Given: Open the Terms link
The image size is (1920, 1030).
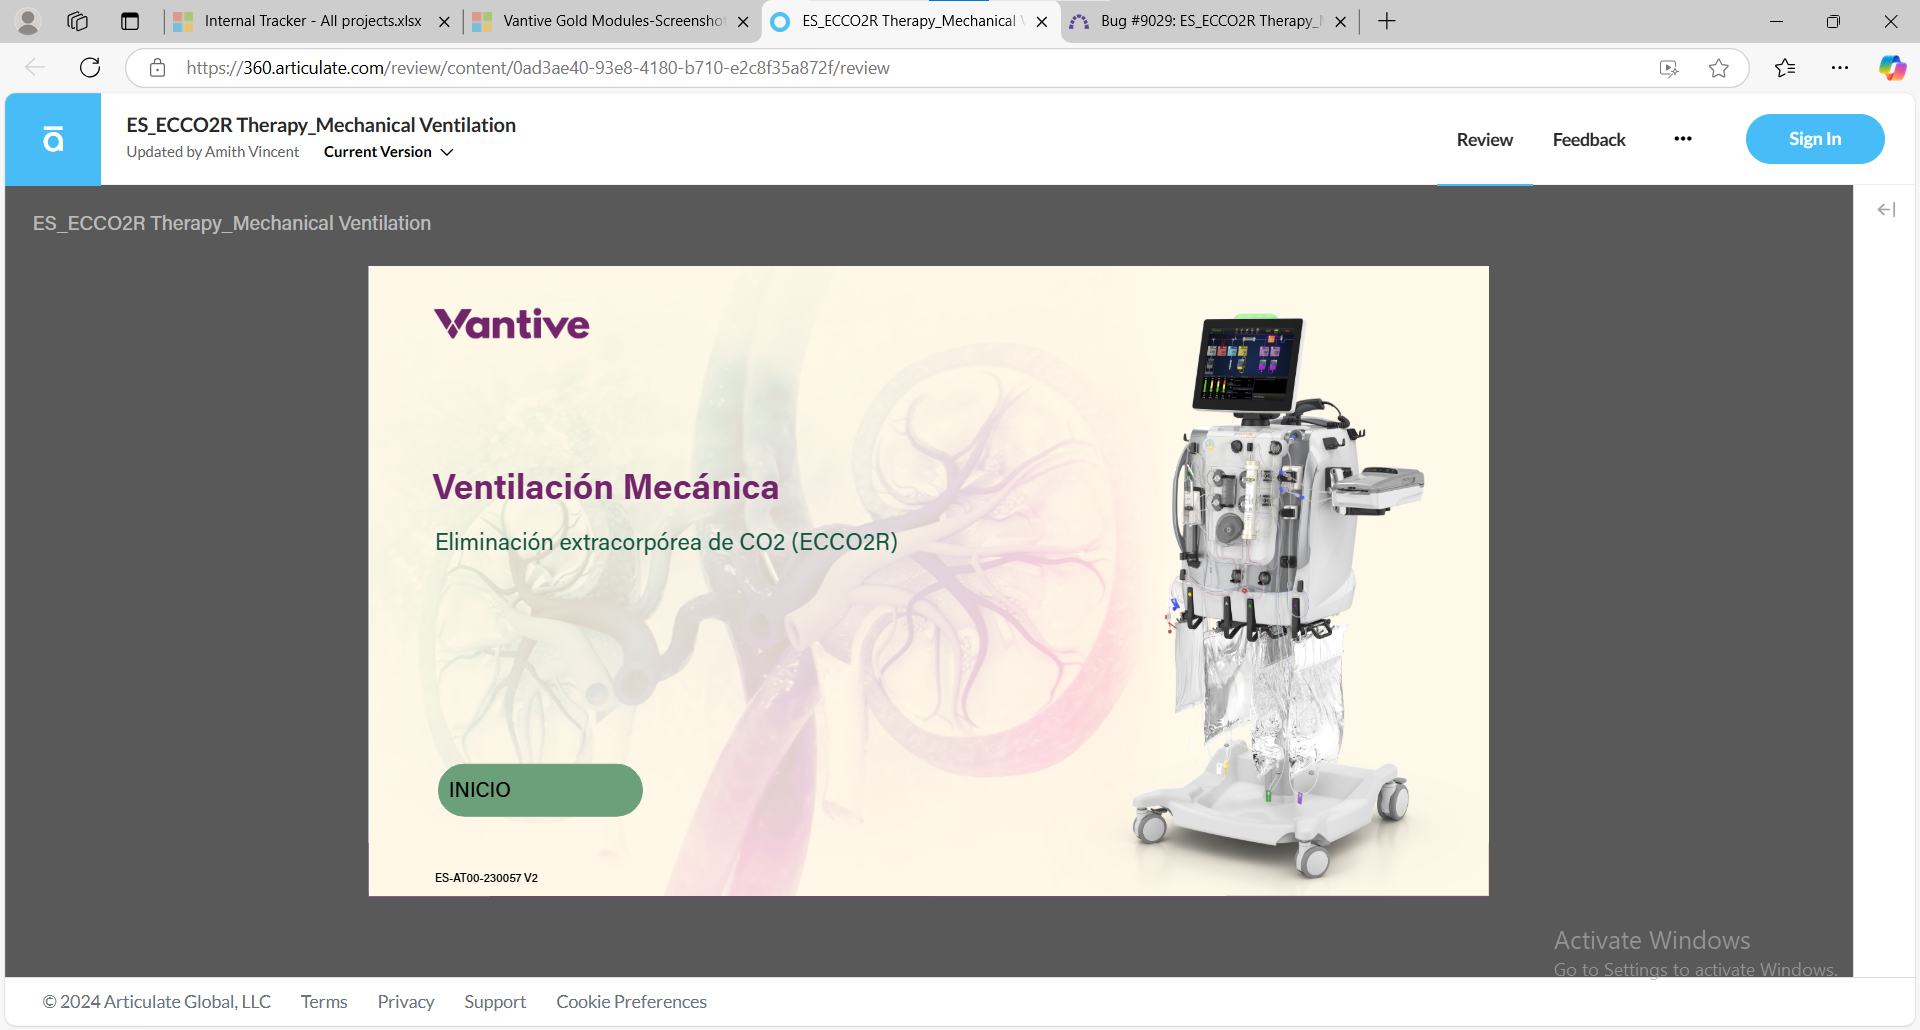Looking at the screenshot, I should 324,1002.
